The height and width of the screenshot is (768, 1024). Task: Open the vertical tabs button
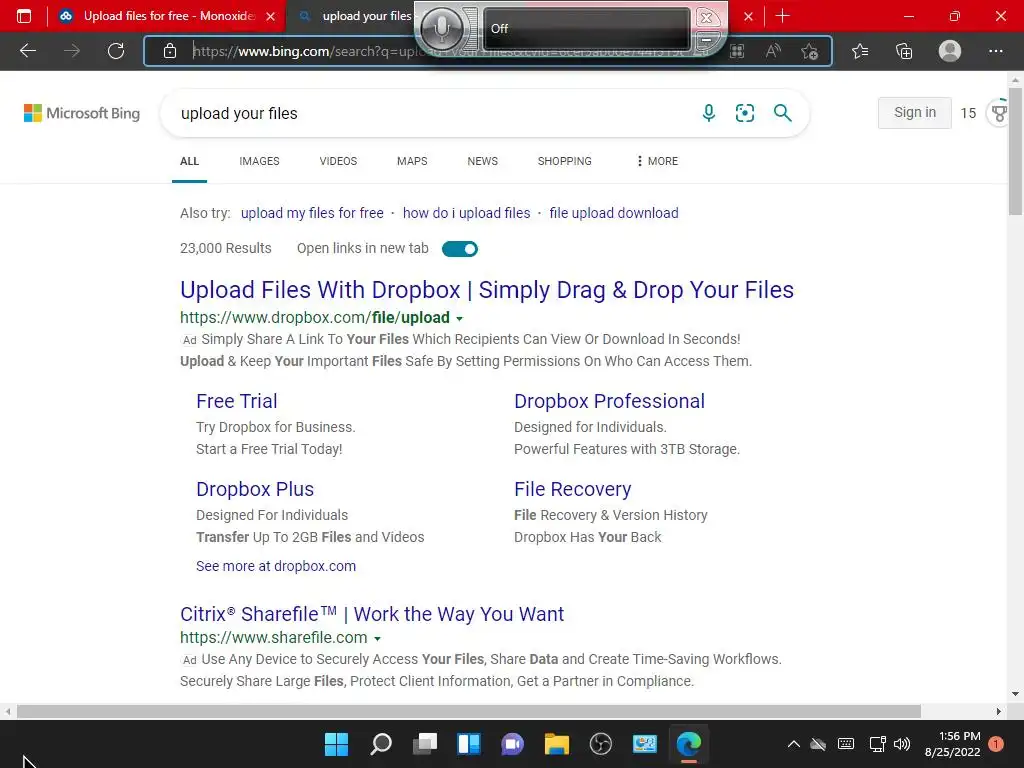point(24,16)
